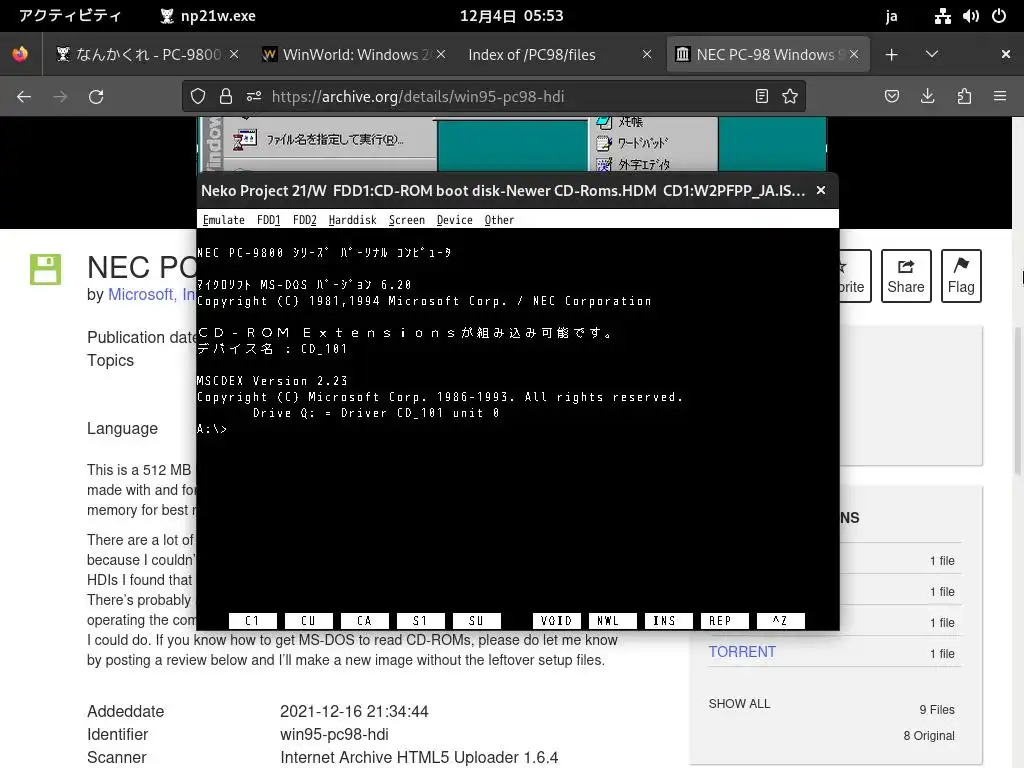Open the Firefox hamburger menu
Image resolution: width=1024 pixels, height=768 pixels.
click(1000, 97)
